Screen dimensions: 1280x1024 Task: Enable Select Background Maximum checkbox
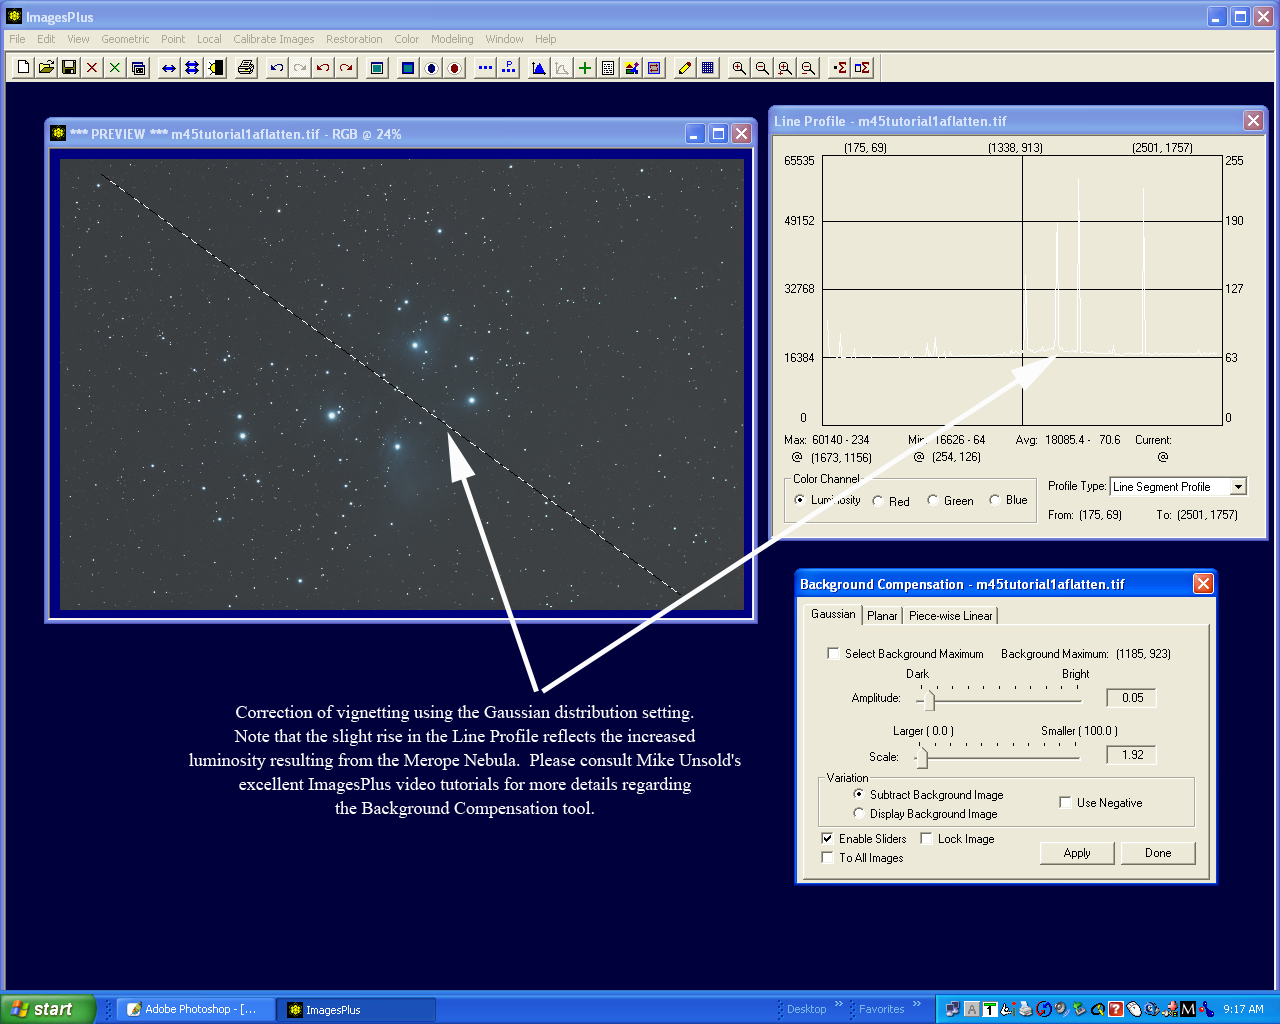click(x=833, y=654)
